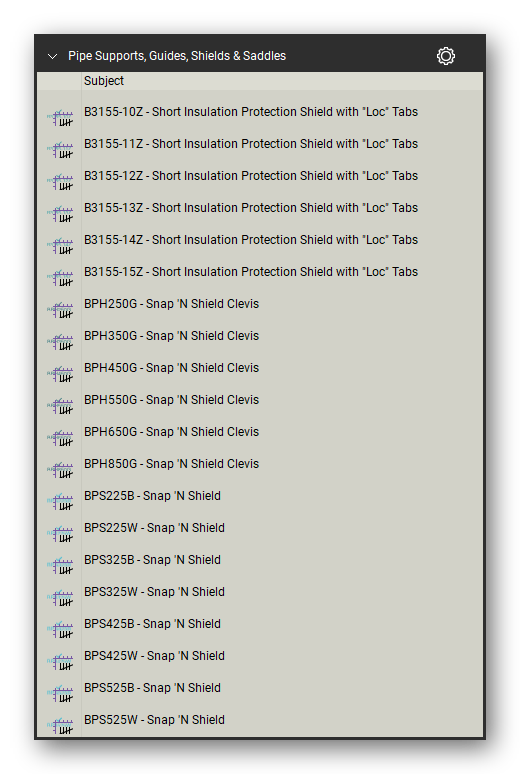Viewport: 520px width, 774px height.
Task: Select BPS525W - Snap 'N Shield text
Action: (154, 721)
